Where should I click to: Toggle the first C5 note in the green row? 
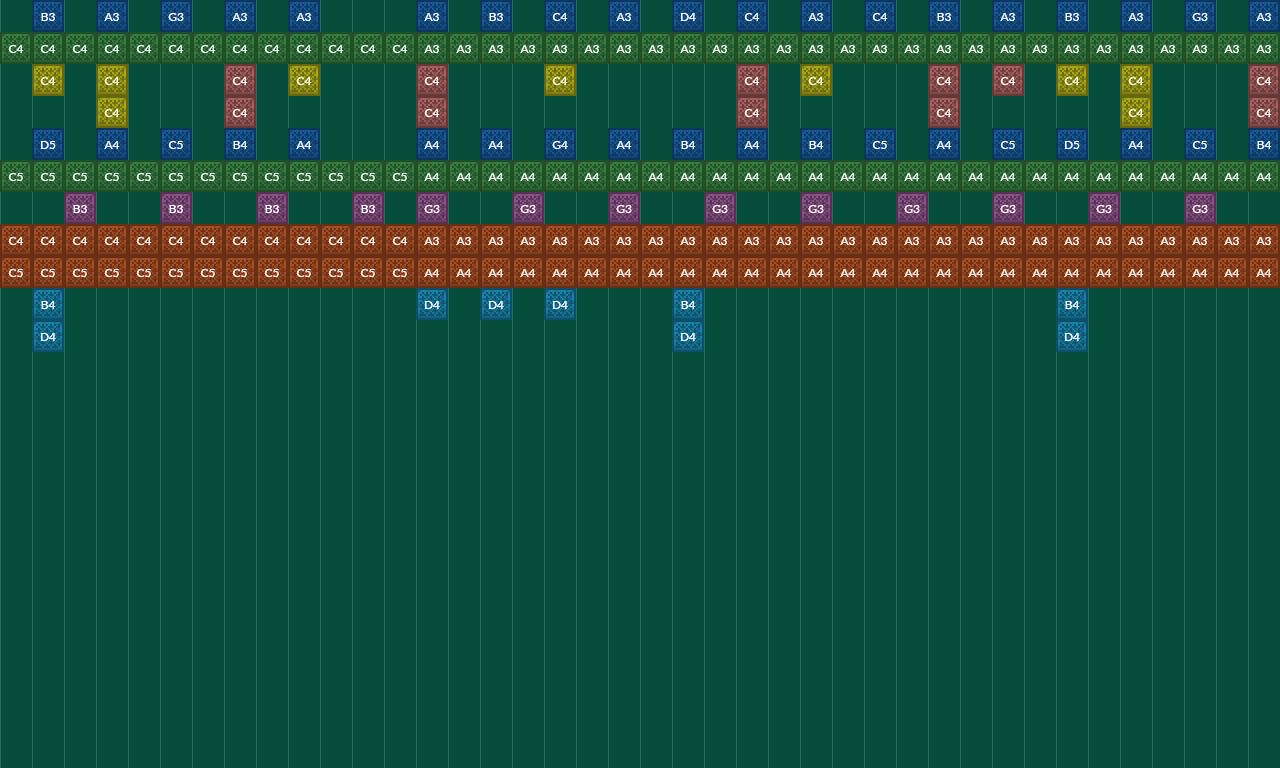pyautogui.click(x=16, y=177)
